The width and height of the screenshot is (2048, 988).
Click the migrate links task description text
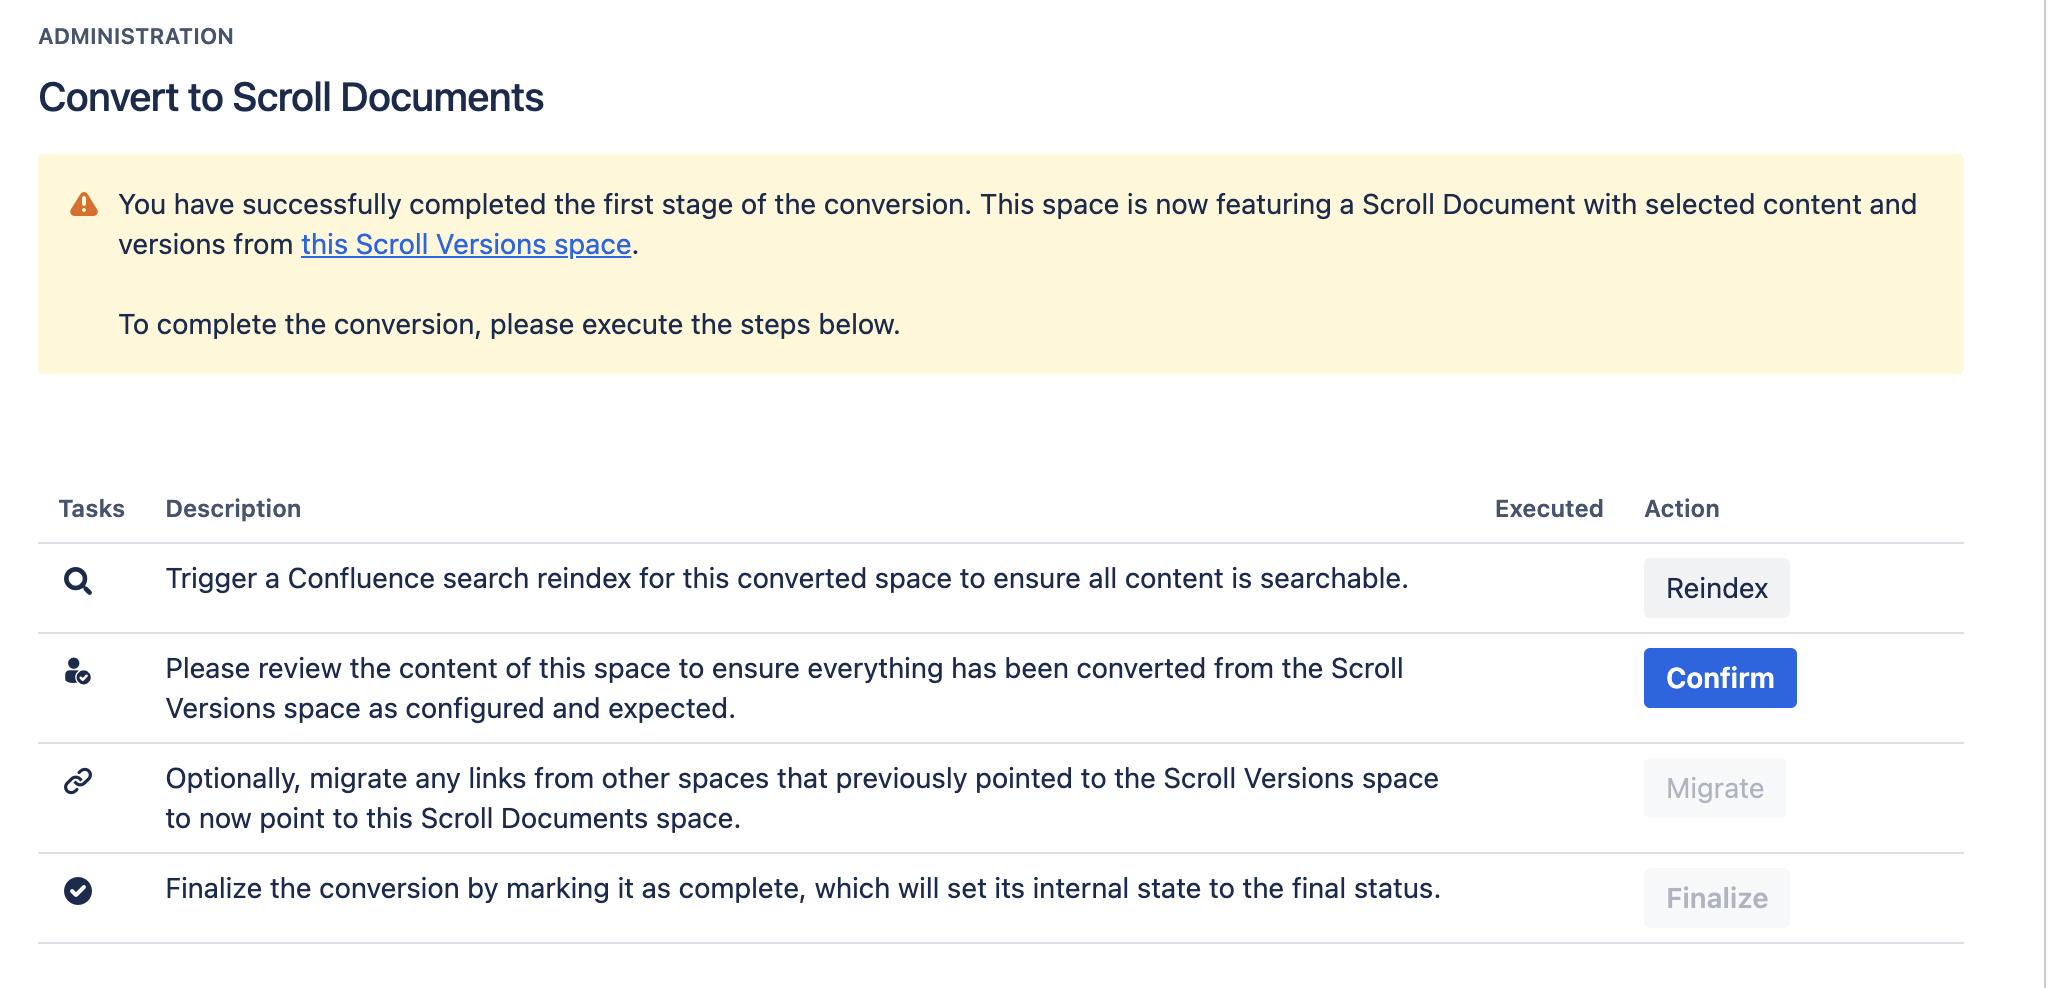tap(801, 798)
